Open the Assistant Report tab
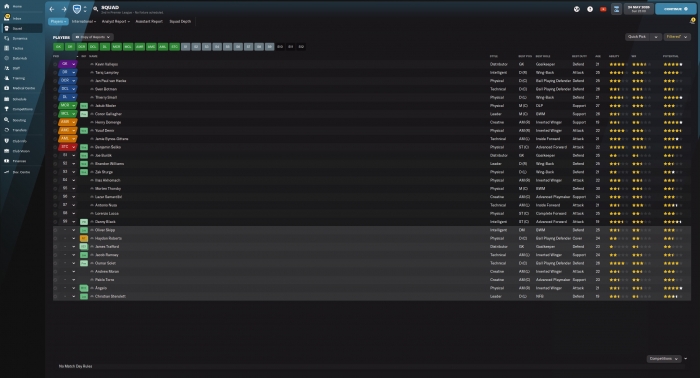The height and width of the screenshot is (378, 700). 149,21
